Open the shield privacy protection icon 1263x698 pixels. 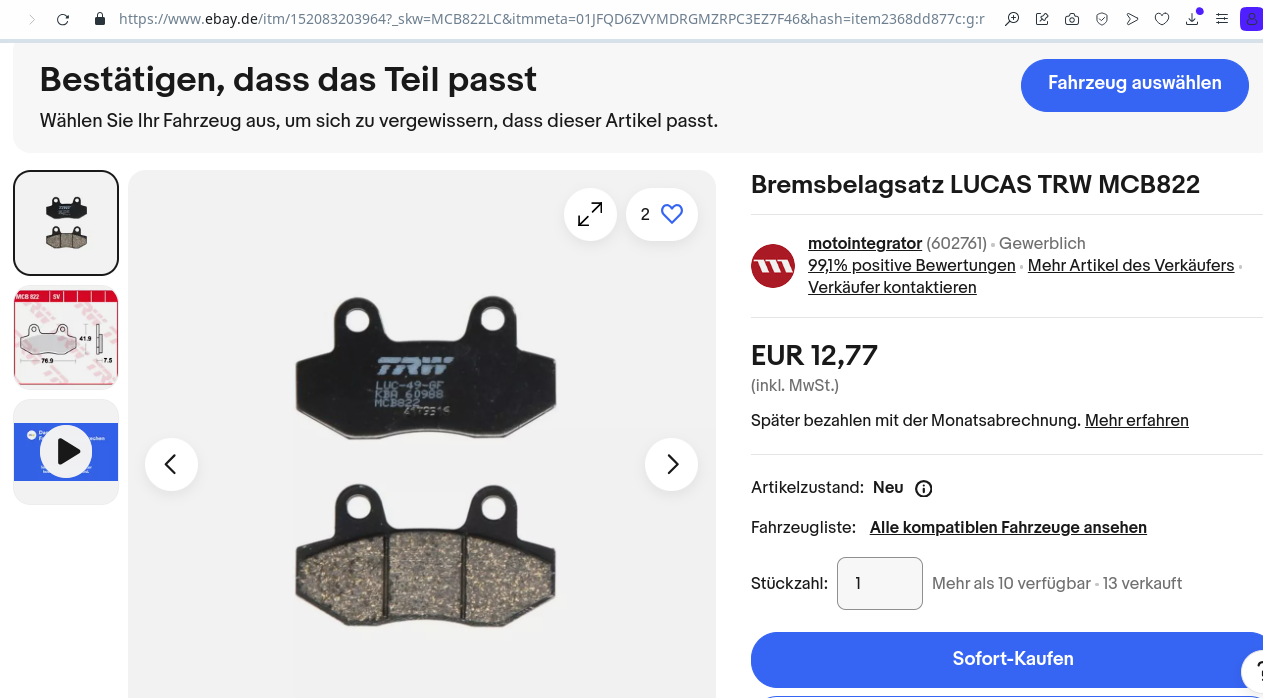(x=1102, y=19)
